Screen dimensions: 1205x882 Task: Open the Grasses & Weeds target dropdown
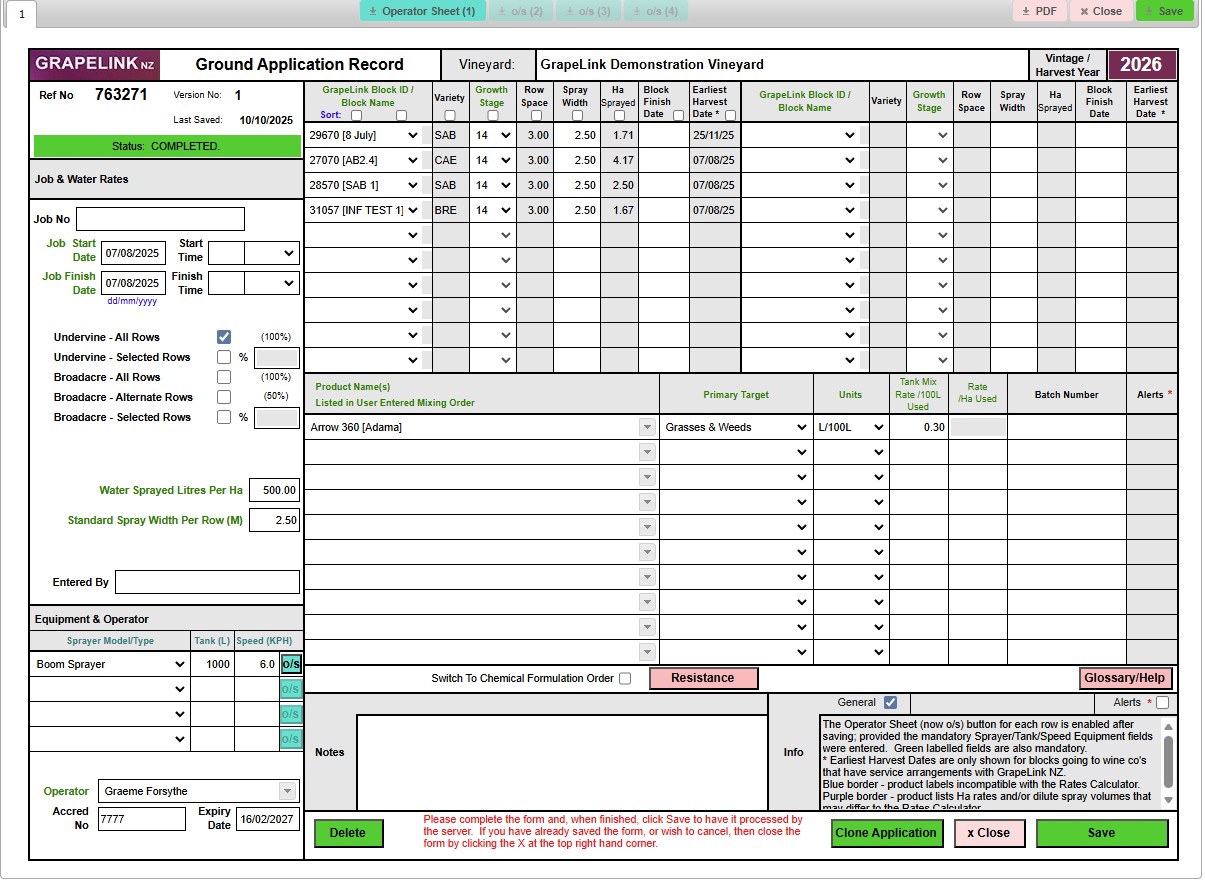point(800,427)
